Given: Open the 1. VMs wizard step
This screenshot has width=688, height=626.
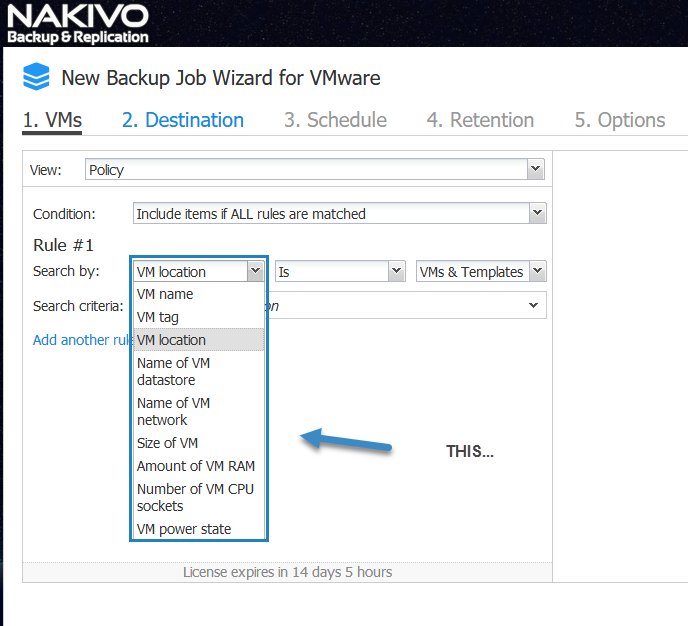Looking at the screenshot, I should (52, 120).
